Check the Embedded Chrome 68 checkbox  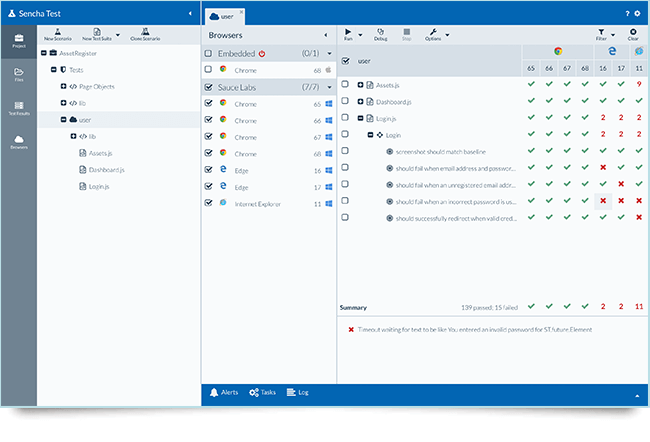[209, 69]
